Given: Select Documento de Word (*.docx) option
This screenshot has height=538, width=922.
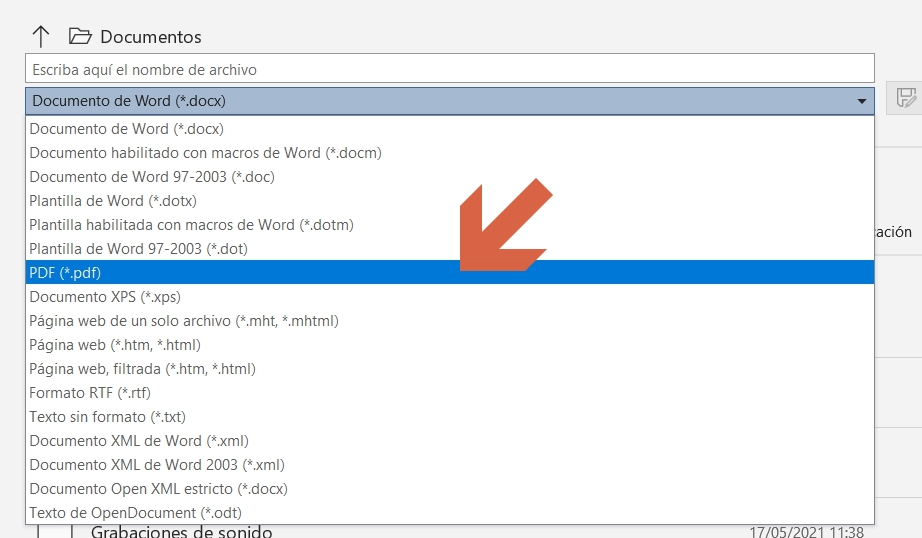Looking at the screenshot, I should (450, 129).
